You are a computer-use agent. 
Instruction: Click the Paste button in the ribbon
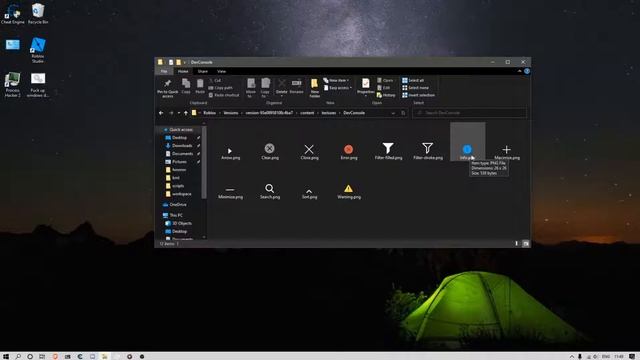click(x=200, y=87)
